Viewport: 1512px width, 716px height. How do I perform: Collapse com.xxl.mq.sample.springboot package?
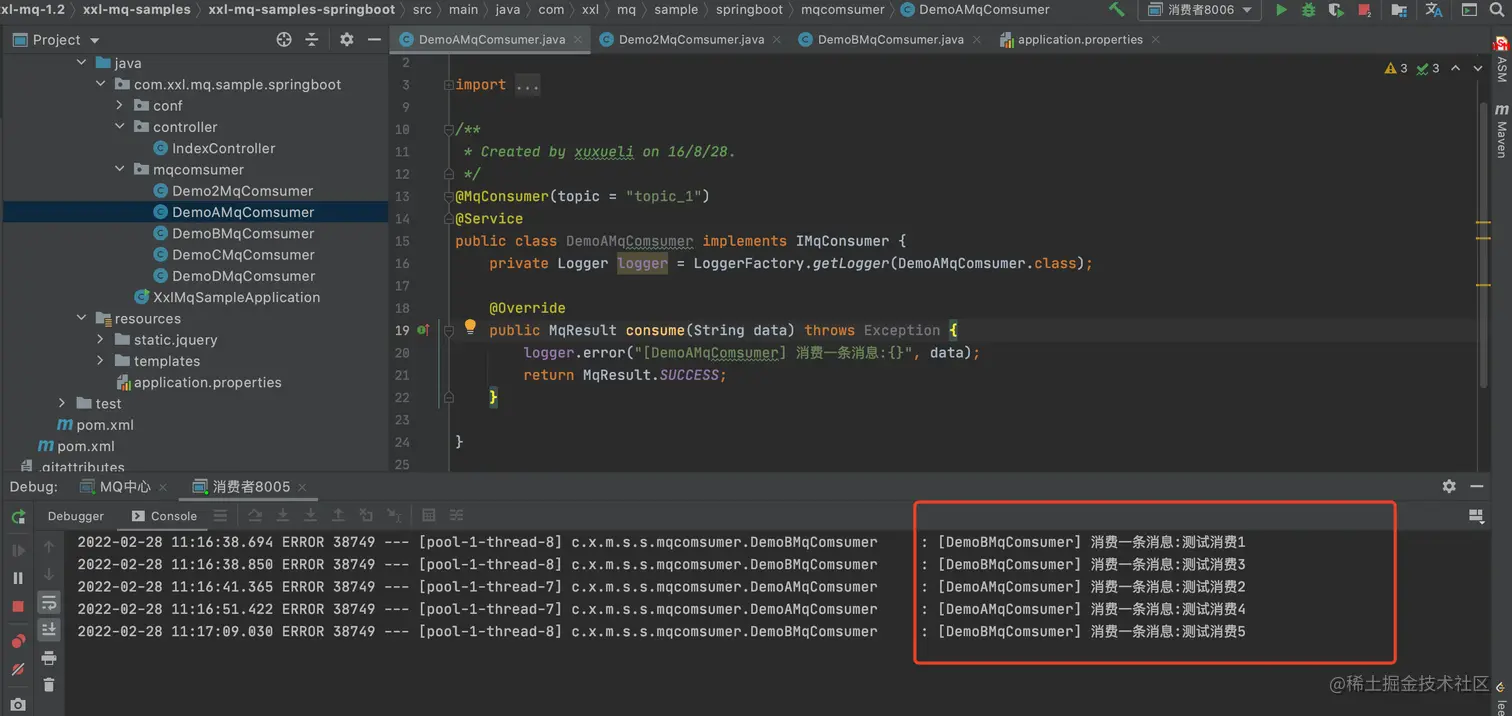point(101,84)
